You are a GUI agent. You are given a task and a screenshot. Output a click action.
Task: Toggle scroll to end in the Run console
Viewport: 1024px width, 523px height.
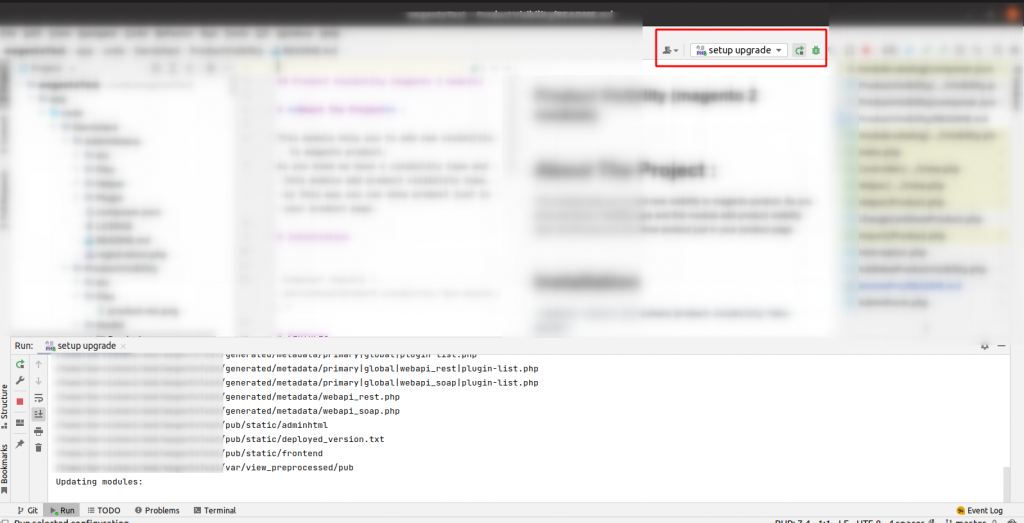[39, 414]
